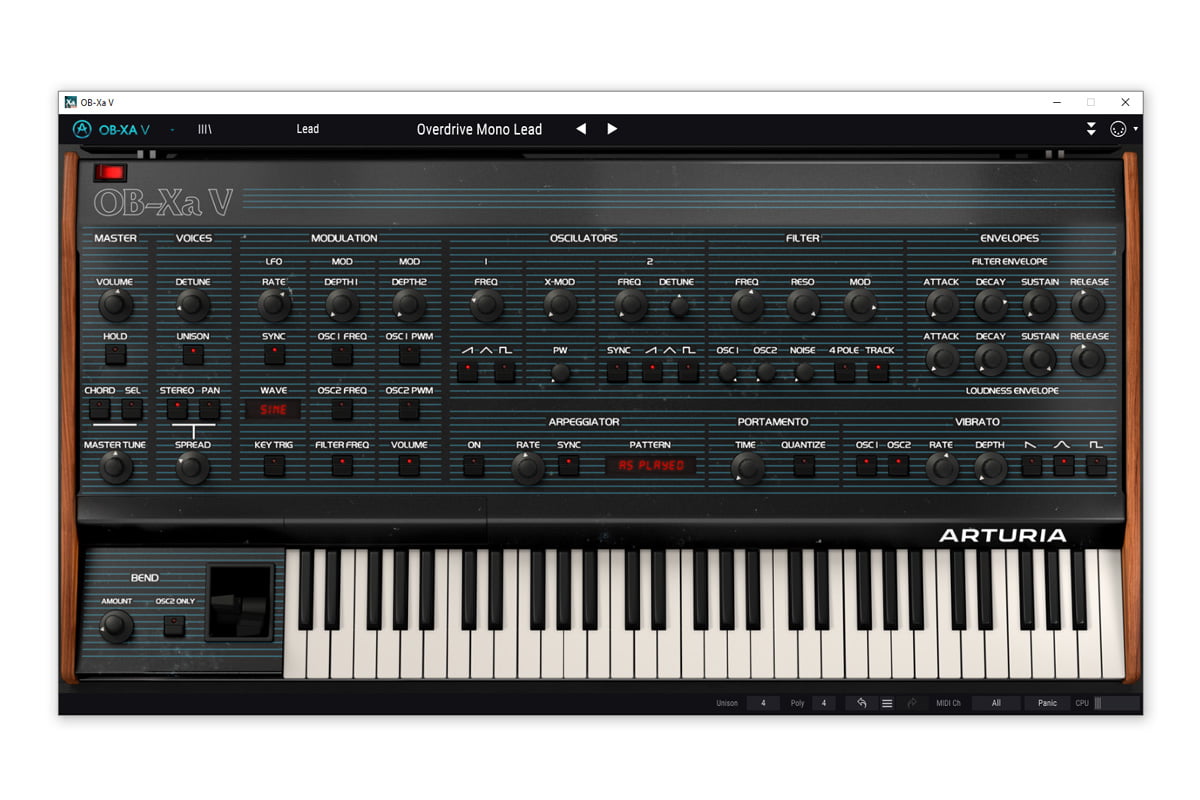Toggle the OSC 1 PWM modulation button
Image resolution: width=1200 pixels, height=800 pixels.
point(409,354)
